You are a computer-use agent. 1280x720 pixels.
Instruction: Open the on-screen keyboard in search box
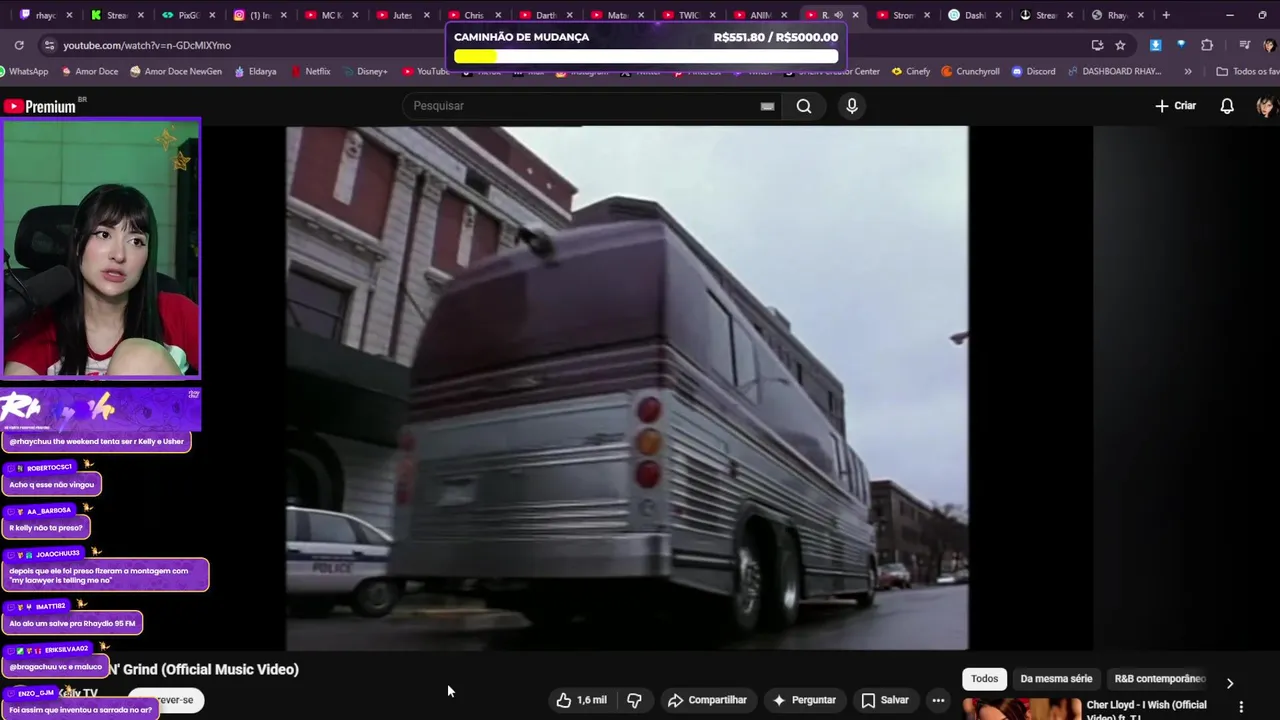[767, 106]
